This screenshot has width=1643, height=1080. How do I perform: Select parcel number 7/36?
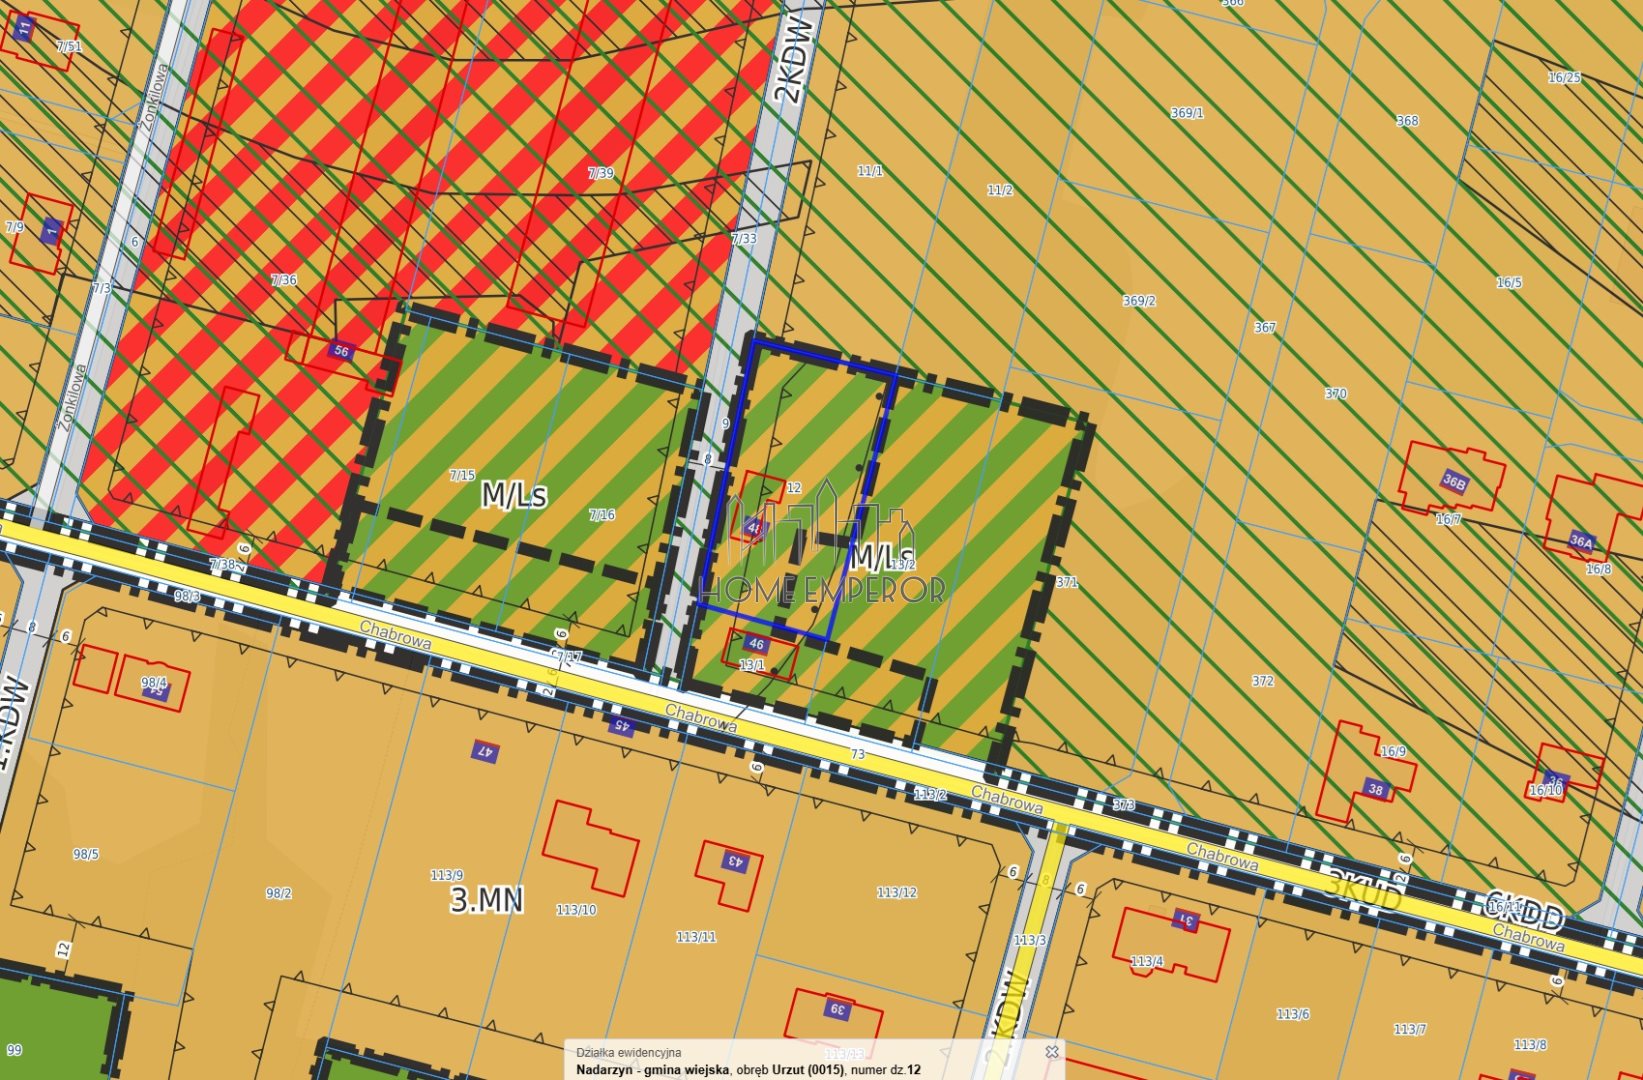pos(284,280)
